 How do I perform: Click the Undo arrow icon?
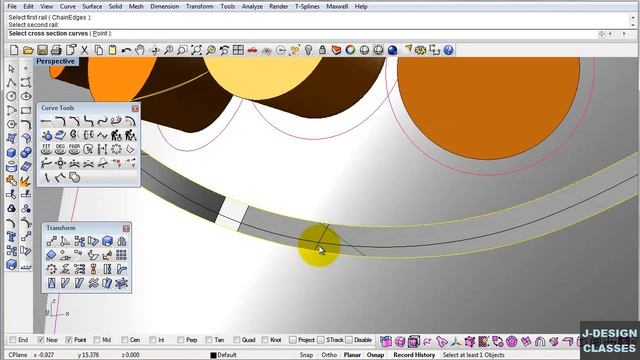tap(126, 50)
